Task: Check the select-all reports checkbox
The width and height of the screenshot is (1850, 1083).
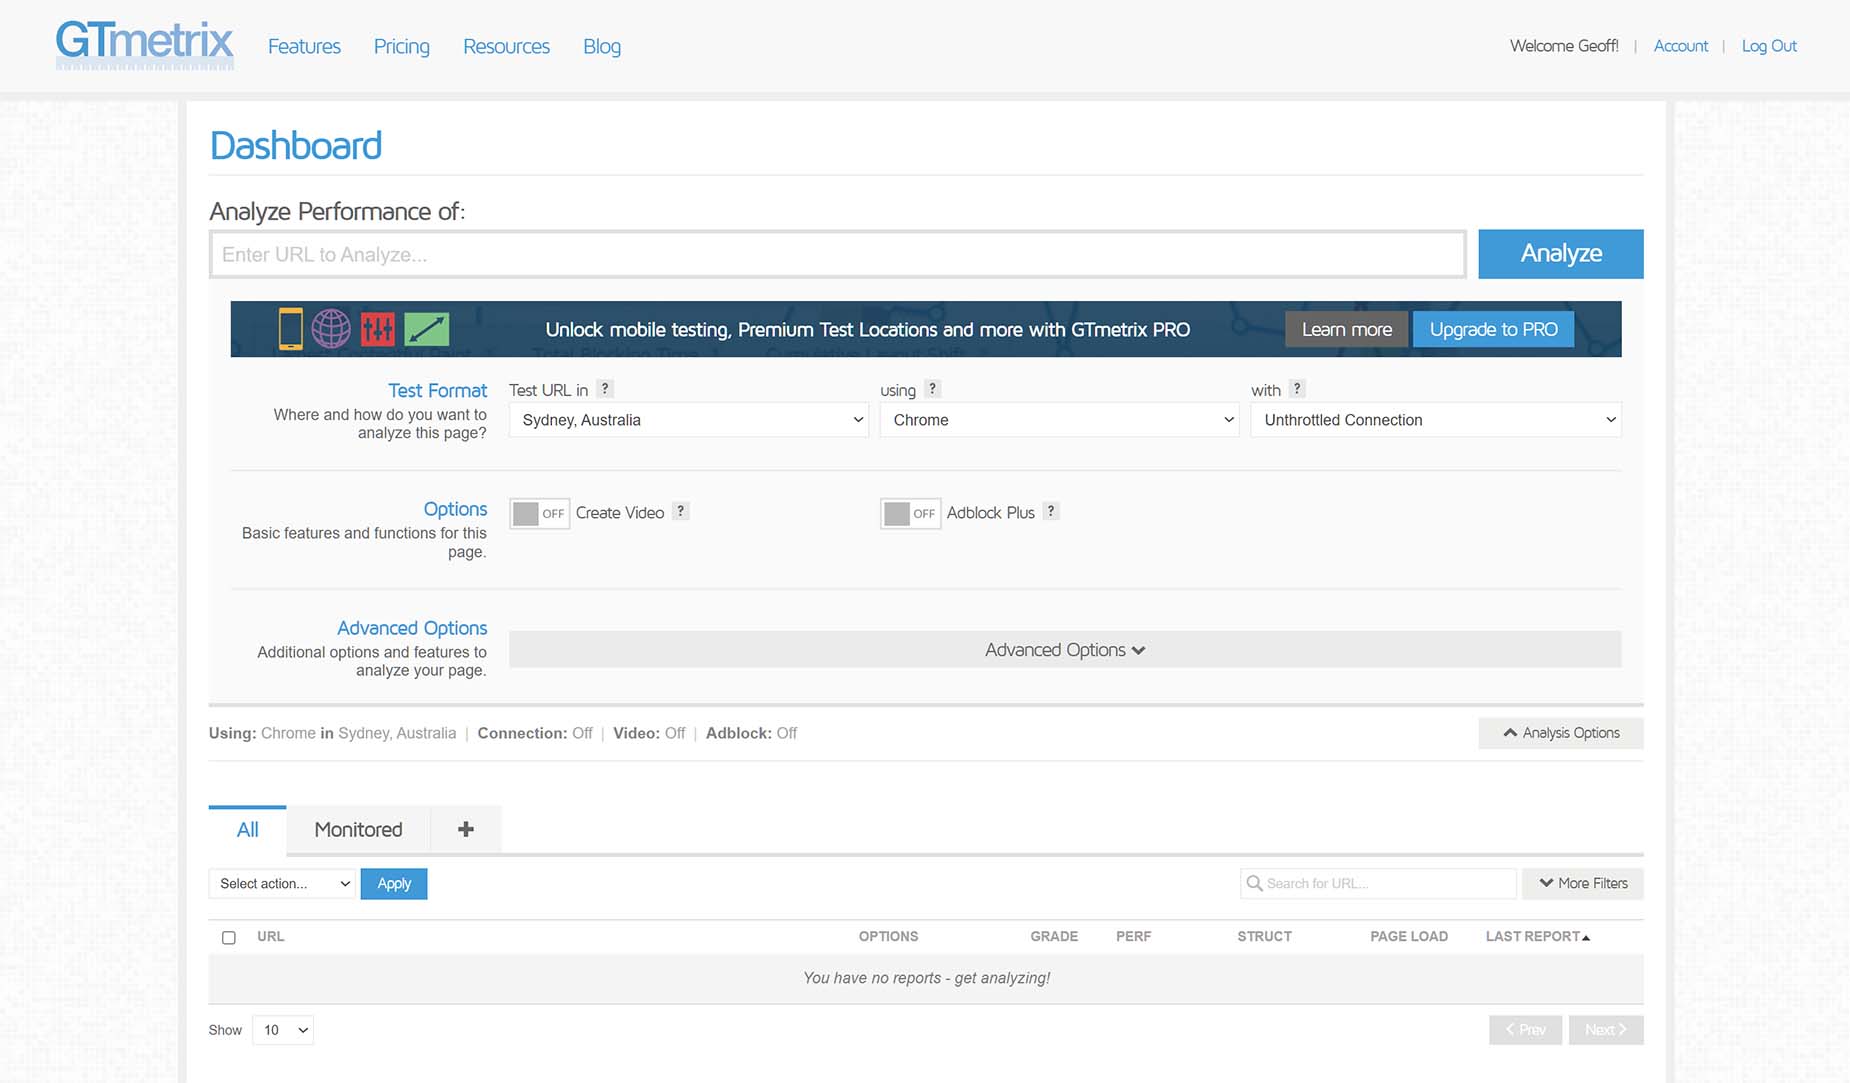Action: 229,937
